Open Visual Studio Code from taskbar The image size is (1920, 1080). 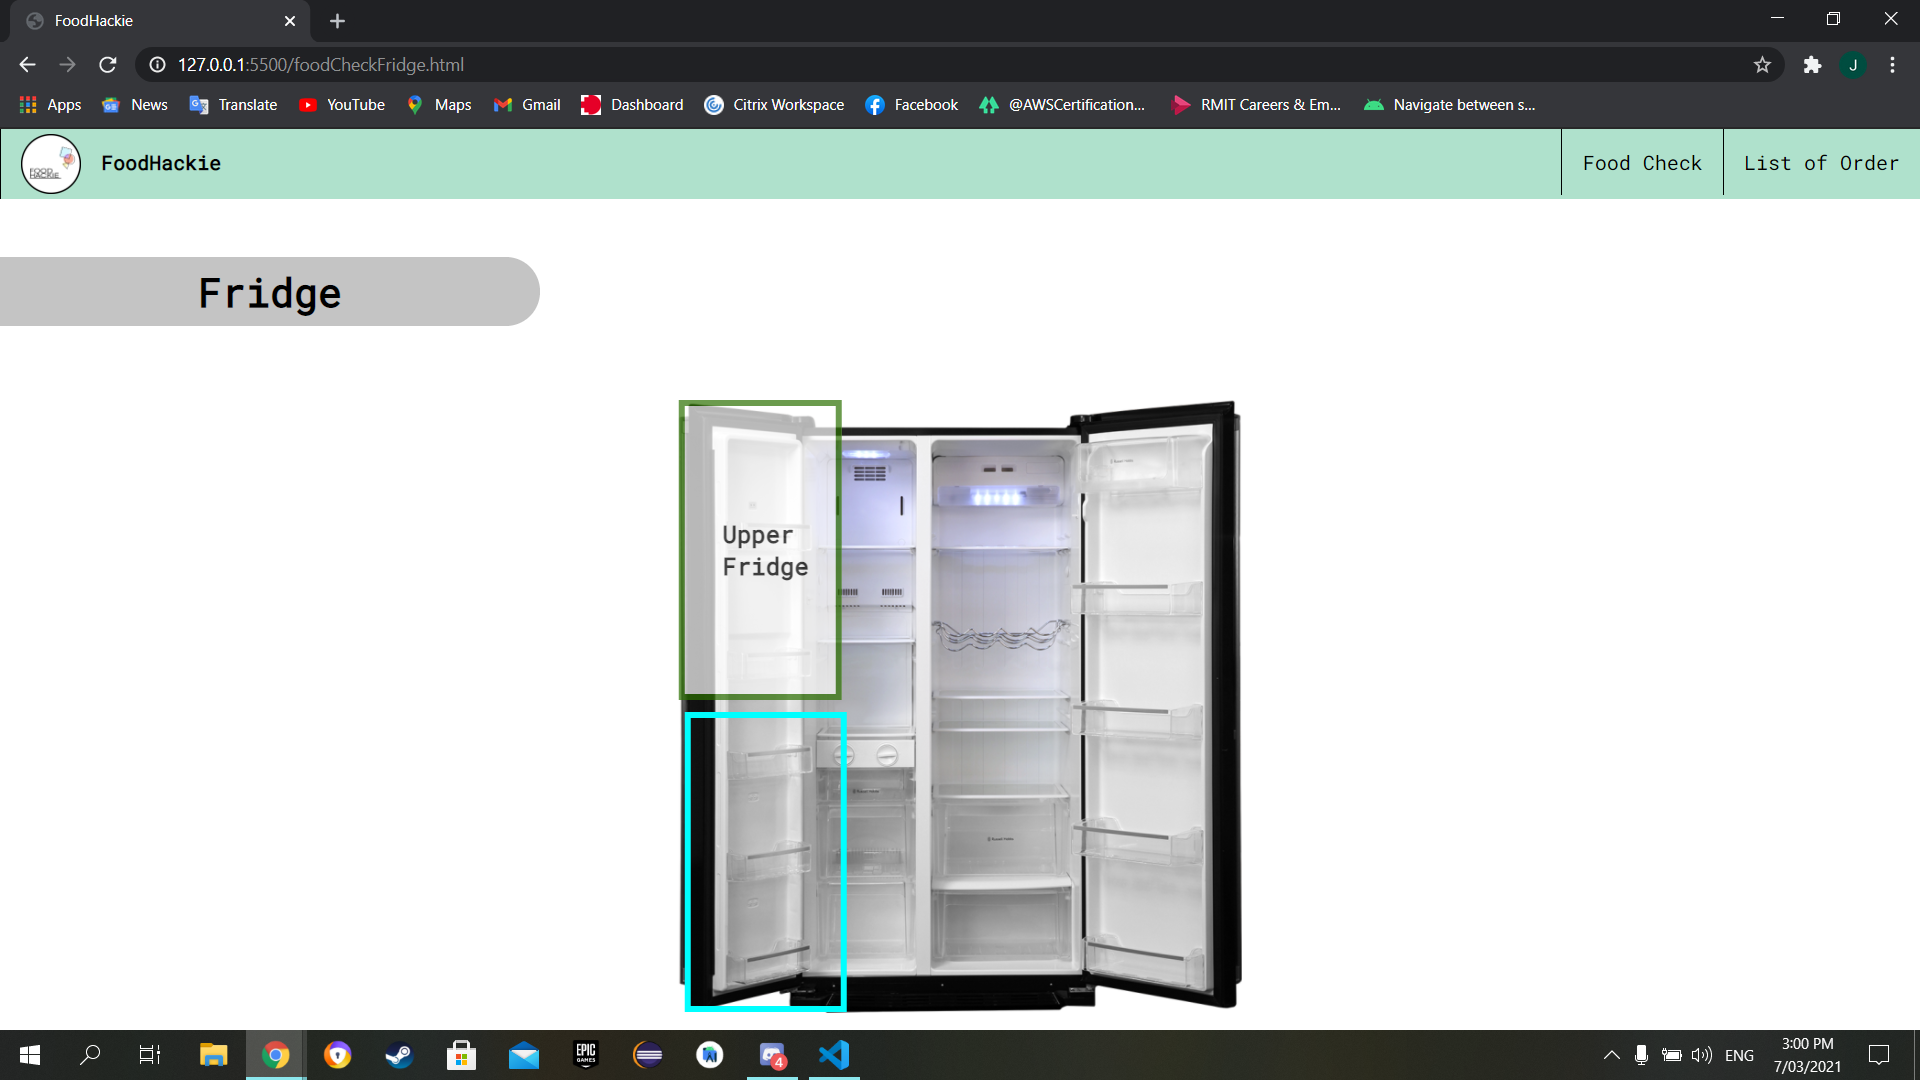(834, 1055)
